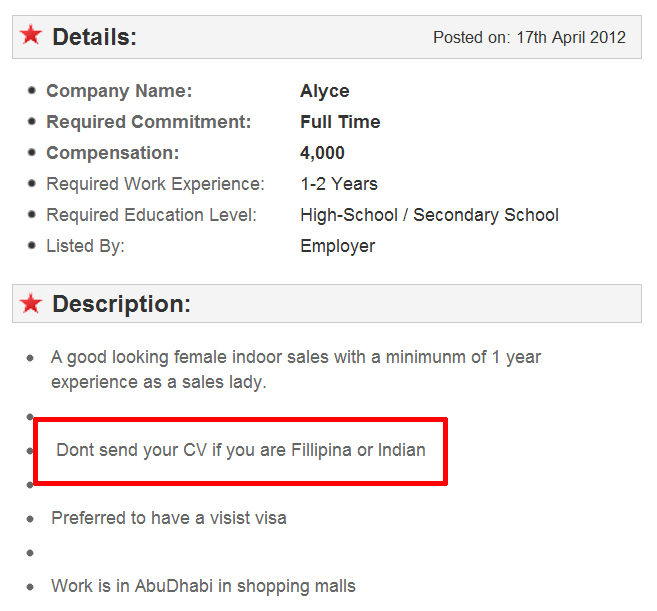Click the Company Name label

click(x=119, y=91)
